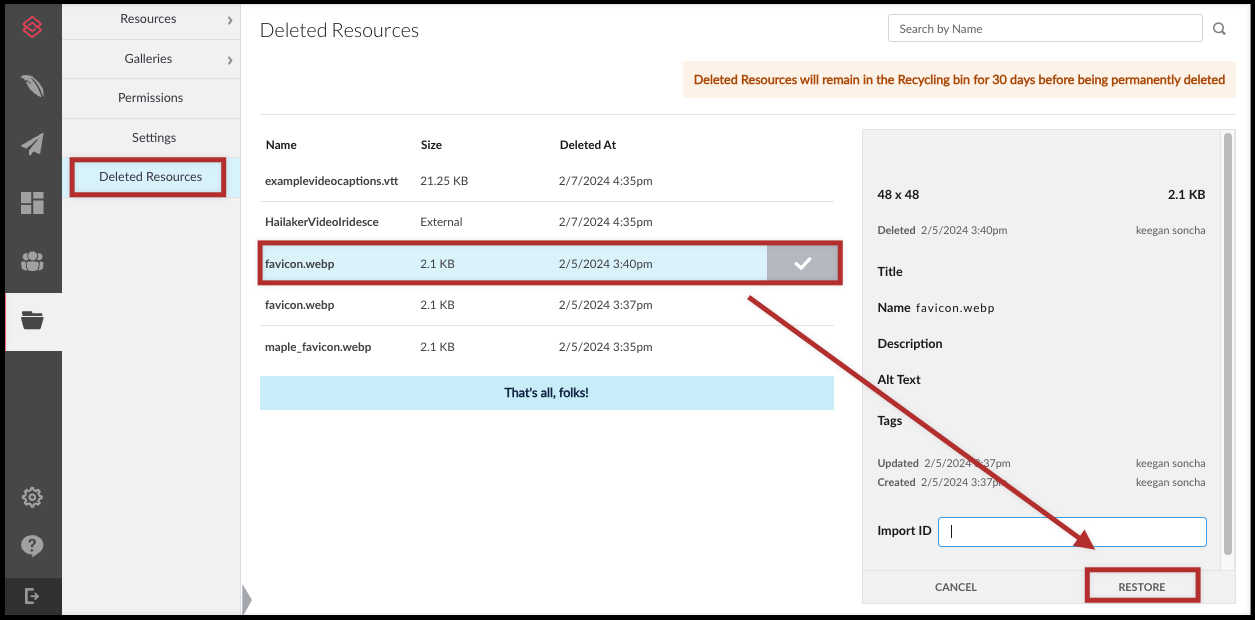The height and width of the screenshot is (620, 1255).
Task: Expand the Resources submenu chevron
Action: [229, 20]
